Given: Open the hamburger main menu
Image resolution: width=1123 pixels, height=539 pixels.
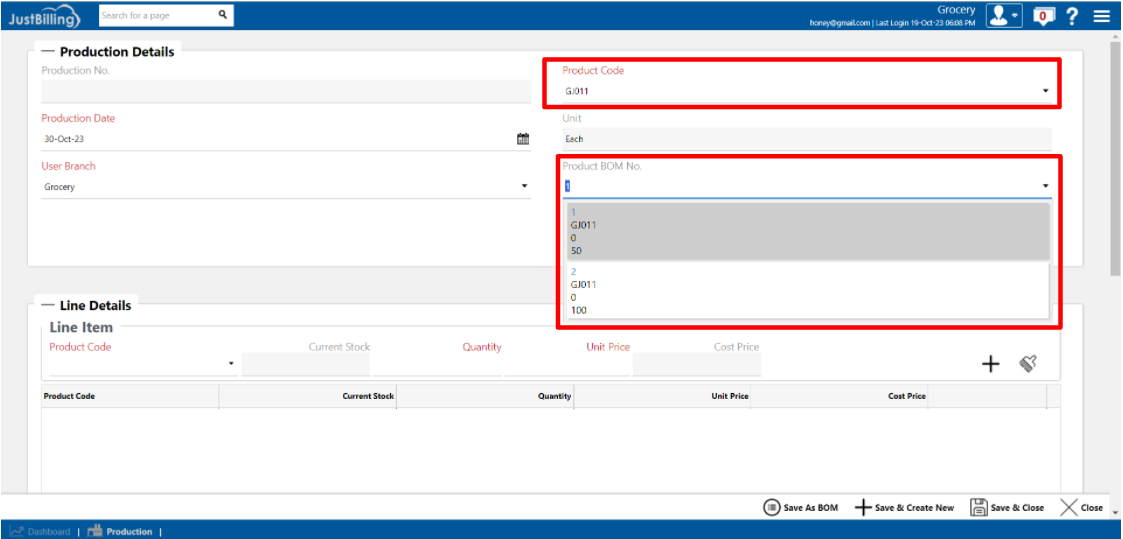Looking at the screenshot, I should tap(1101, 16).
